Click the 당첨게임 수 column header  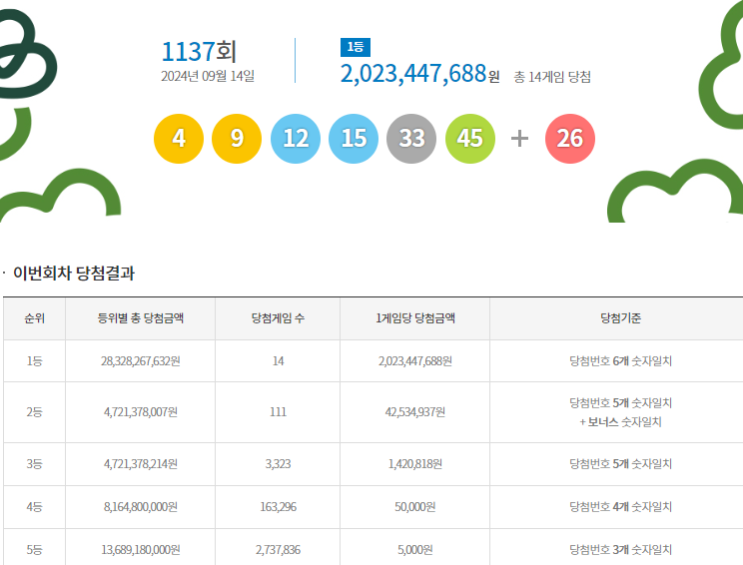pos(278,318)
